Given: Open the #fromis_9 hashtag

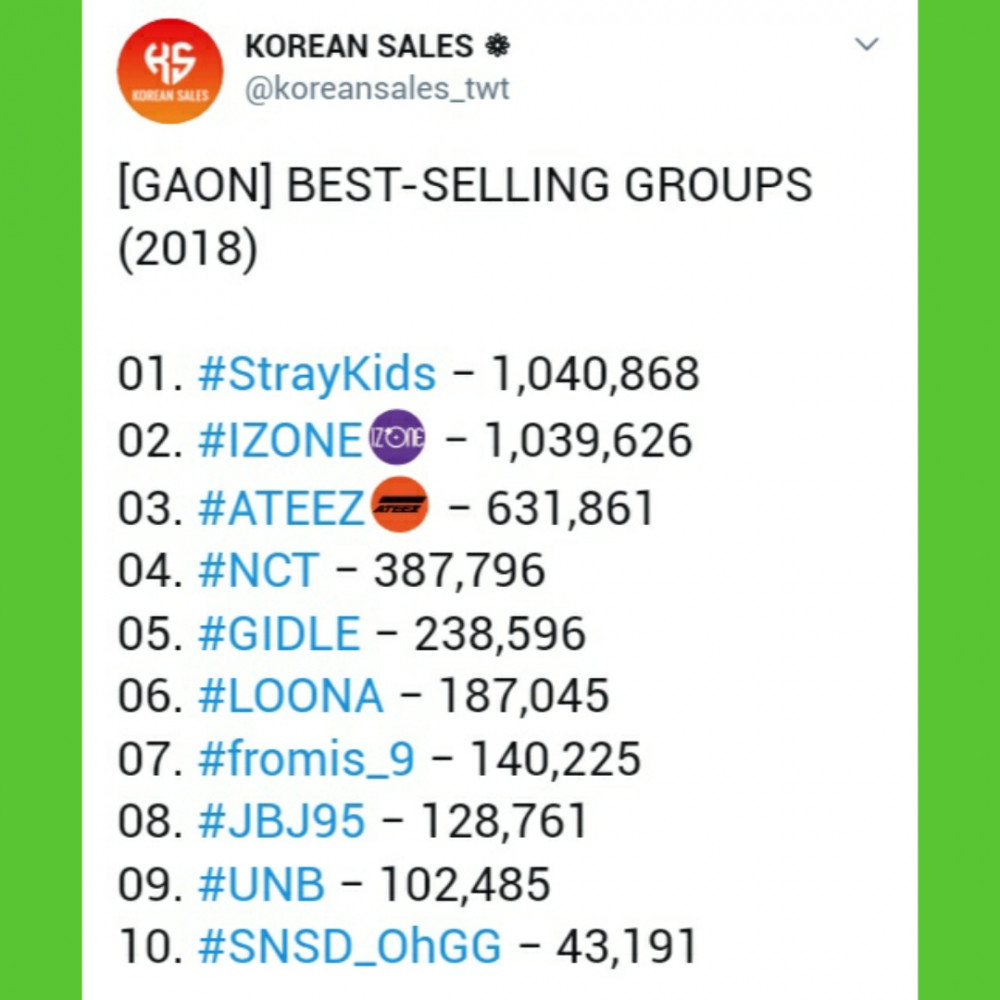Looking at the screenshot, I should pos(306,760).
